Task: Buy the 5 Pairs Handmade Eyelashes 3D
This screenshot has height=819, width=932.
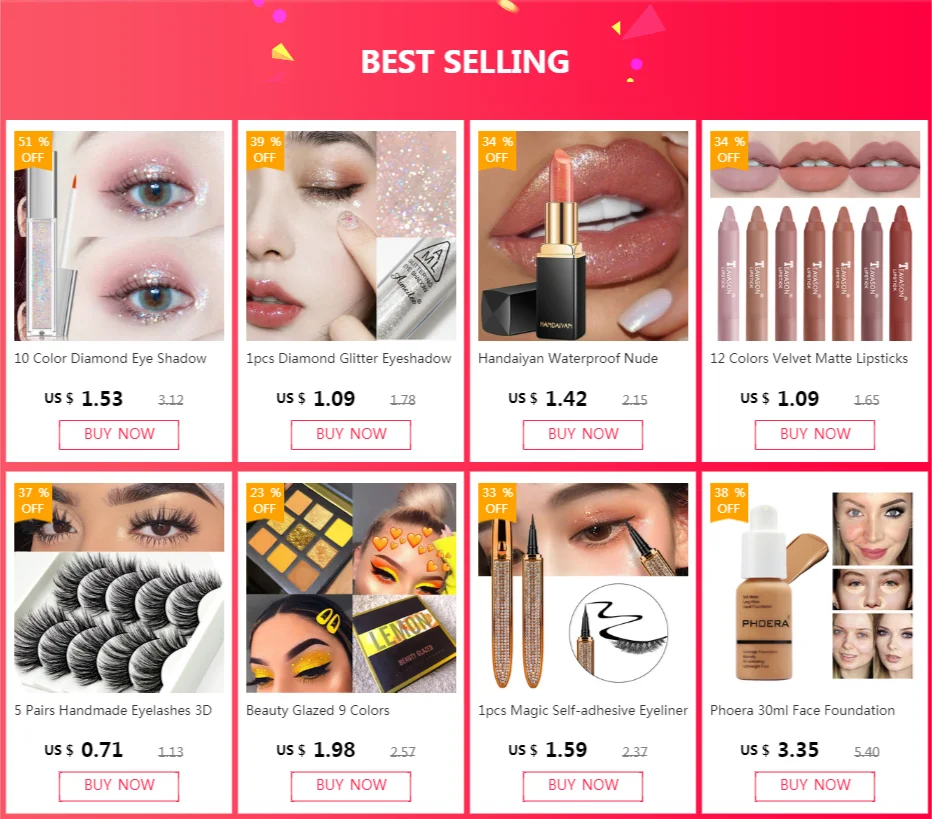Action: (119, 786)
